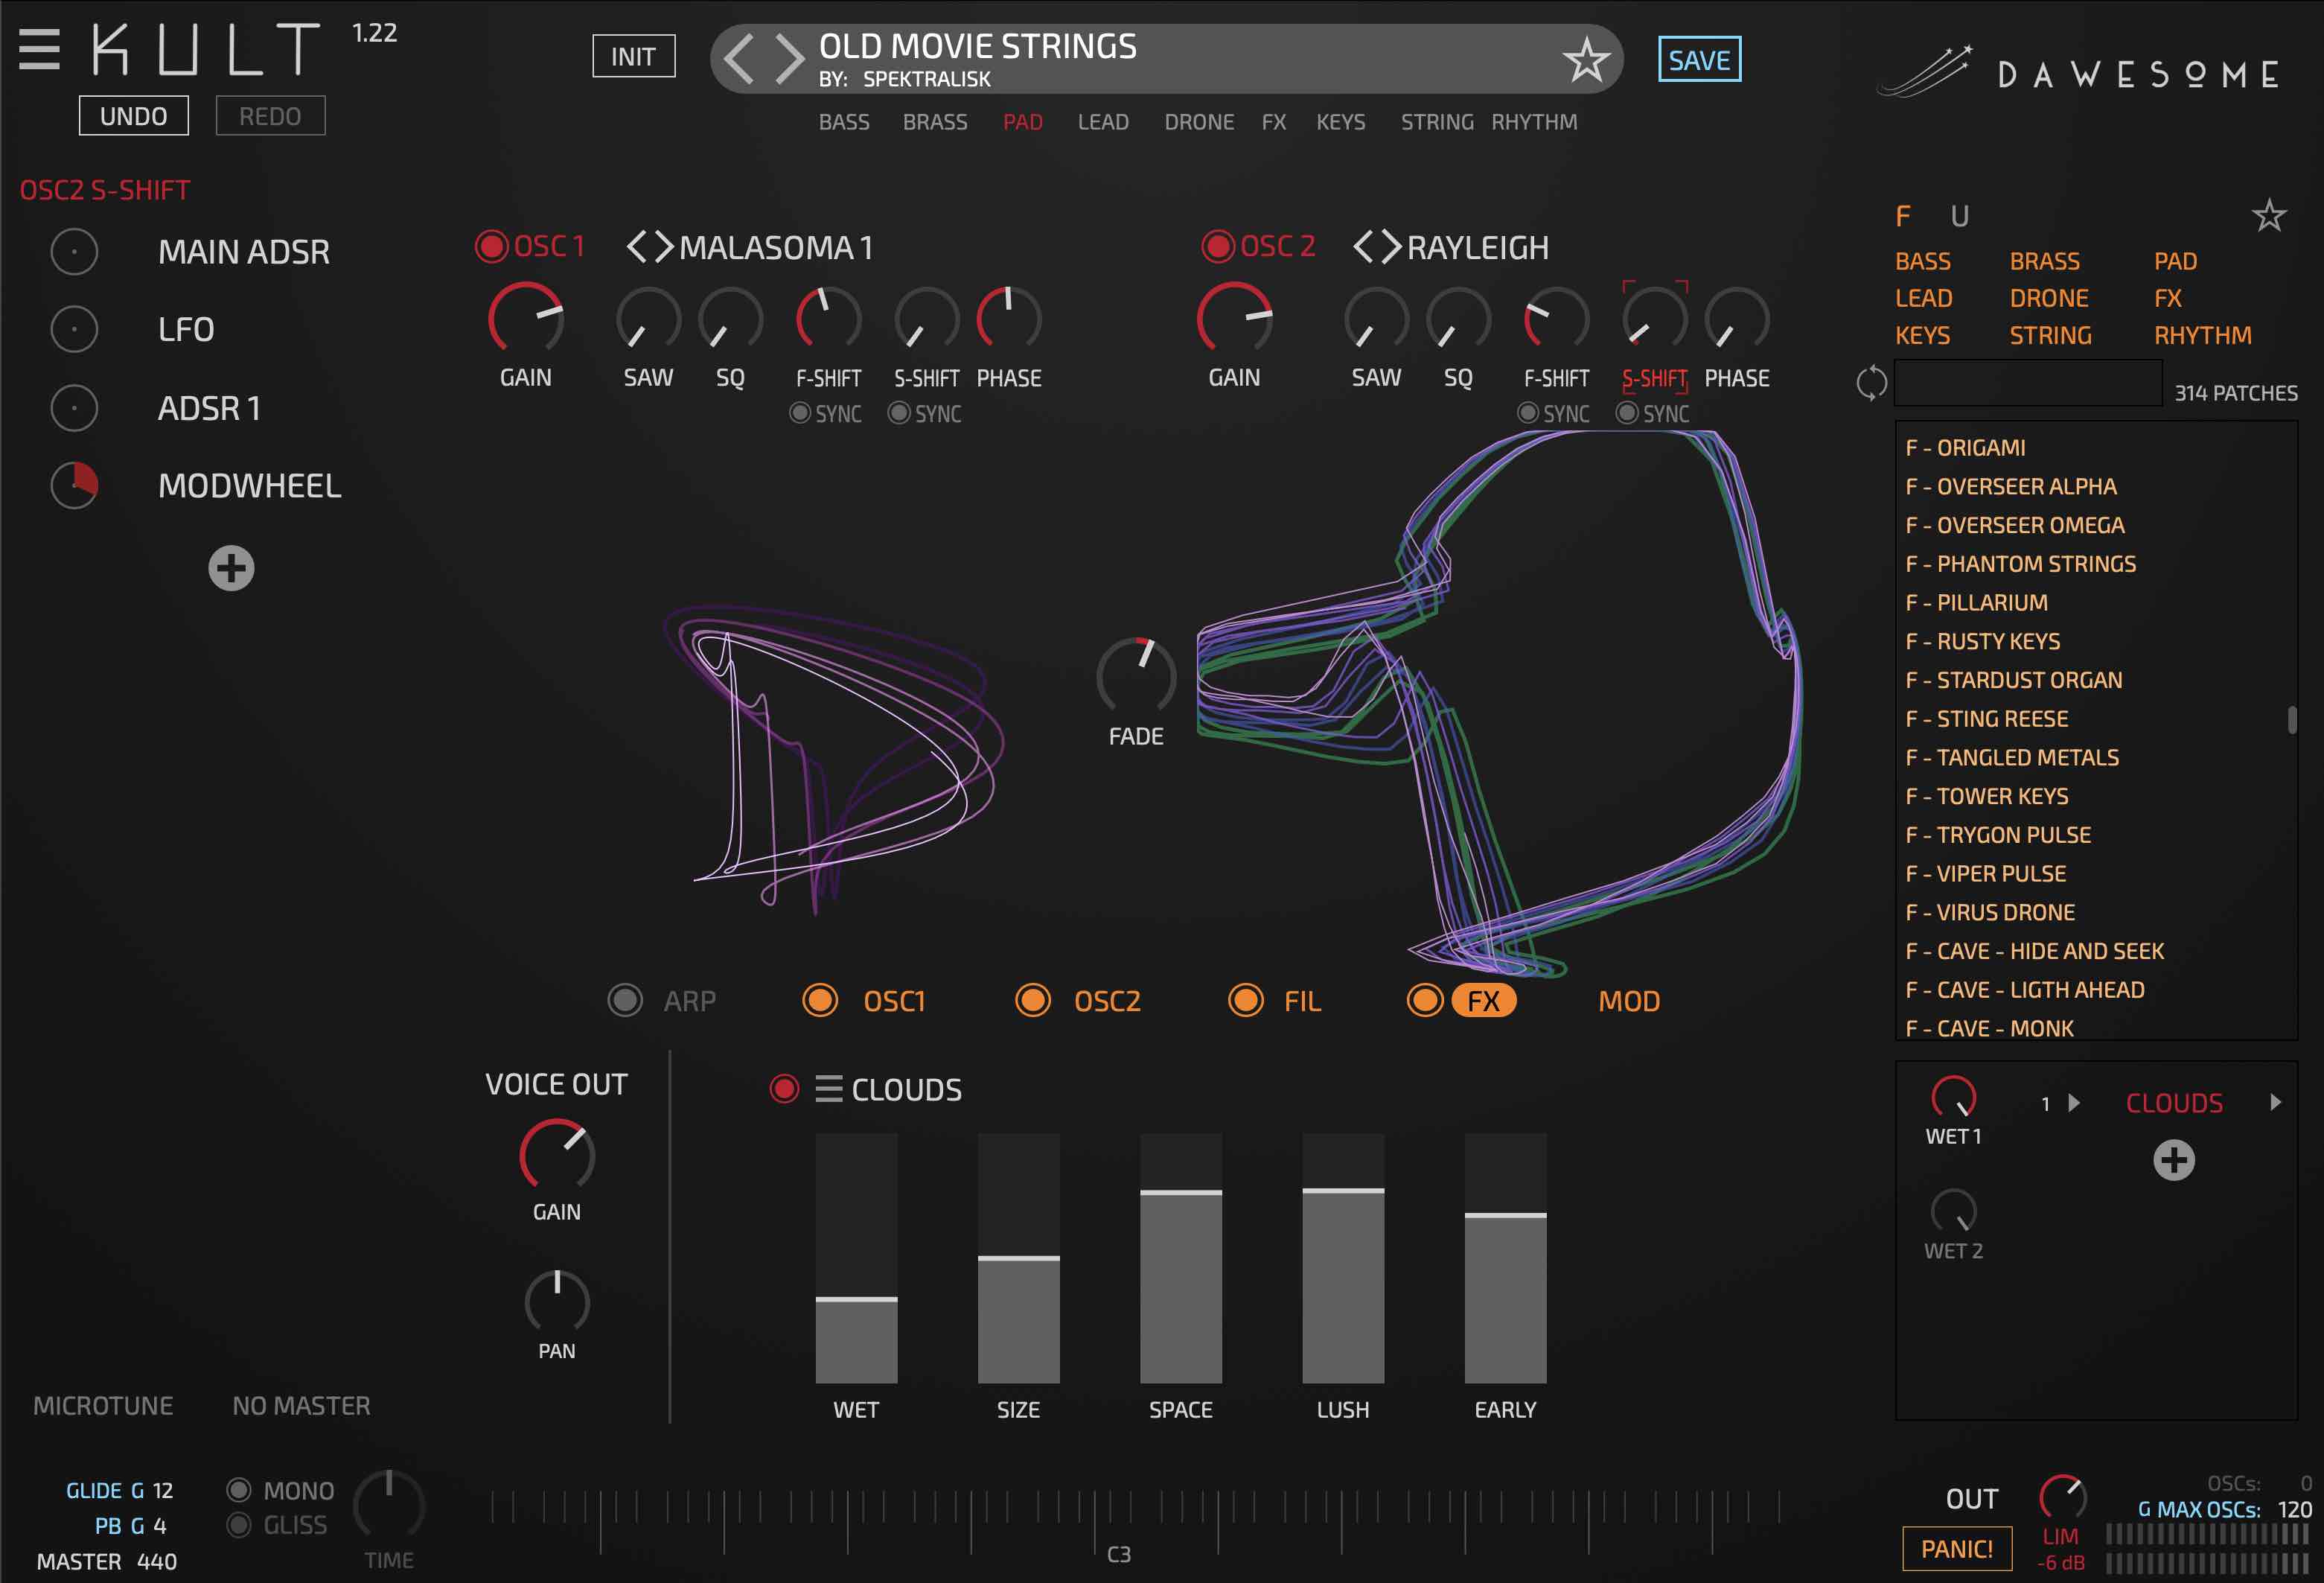
Task: Toggle OSC 1 power on/off
Action: point(491,246)
